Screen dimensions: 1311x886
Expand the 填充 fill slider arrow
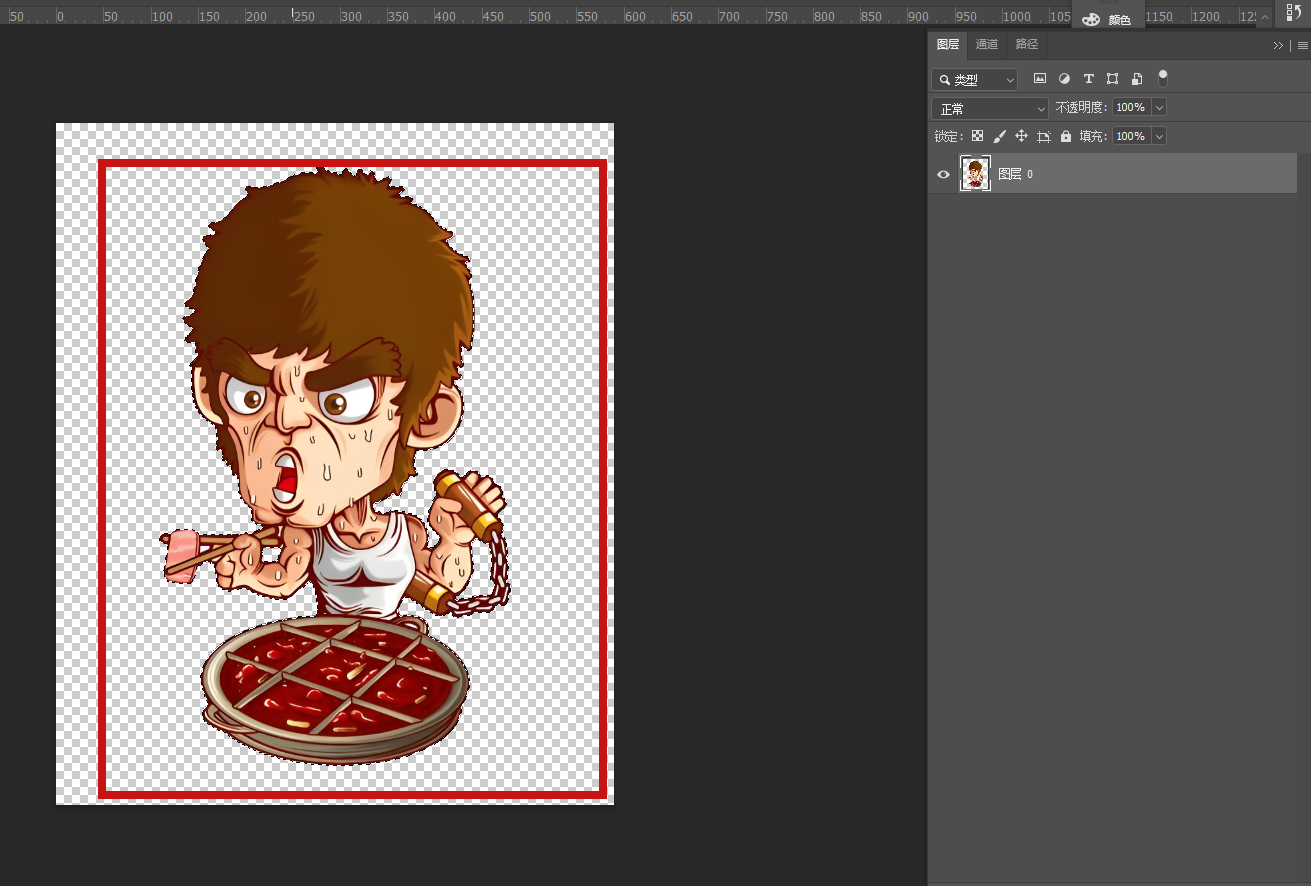pos(1159,136)
